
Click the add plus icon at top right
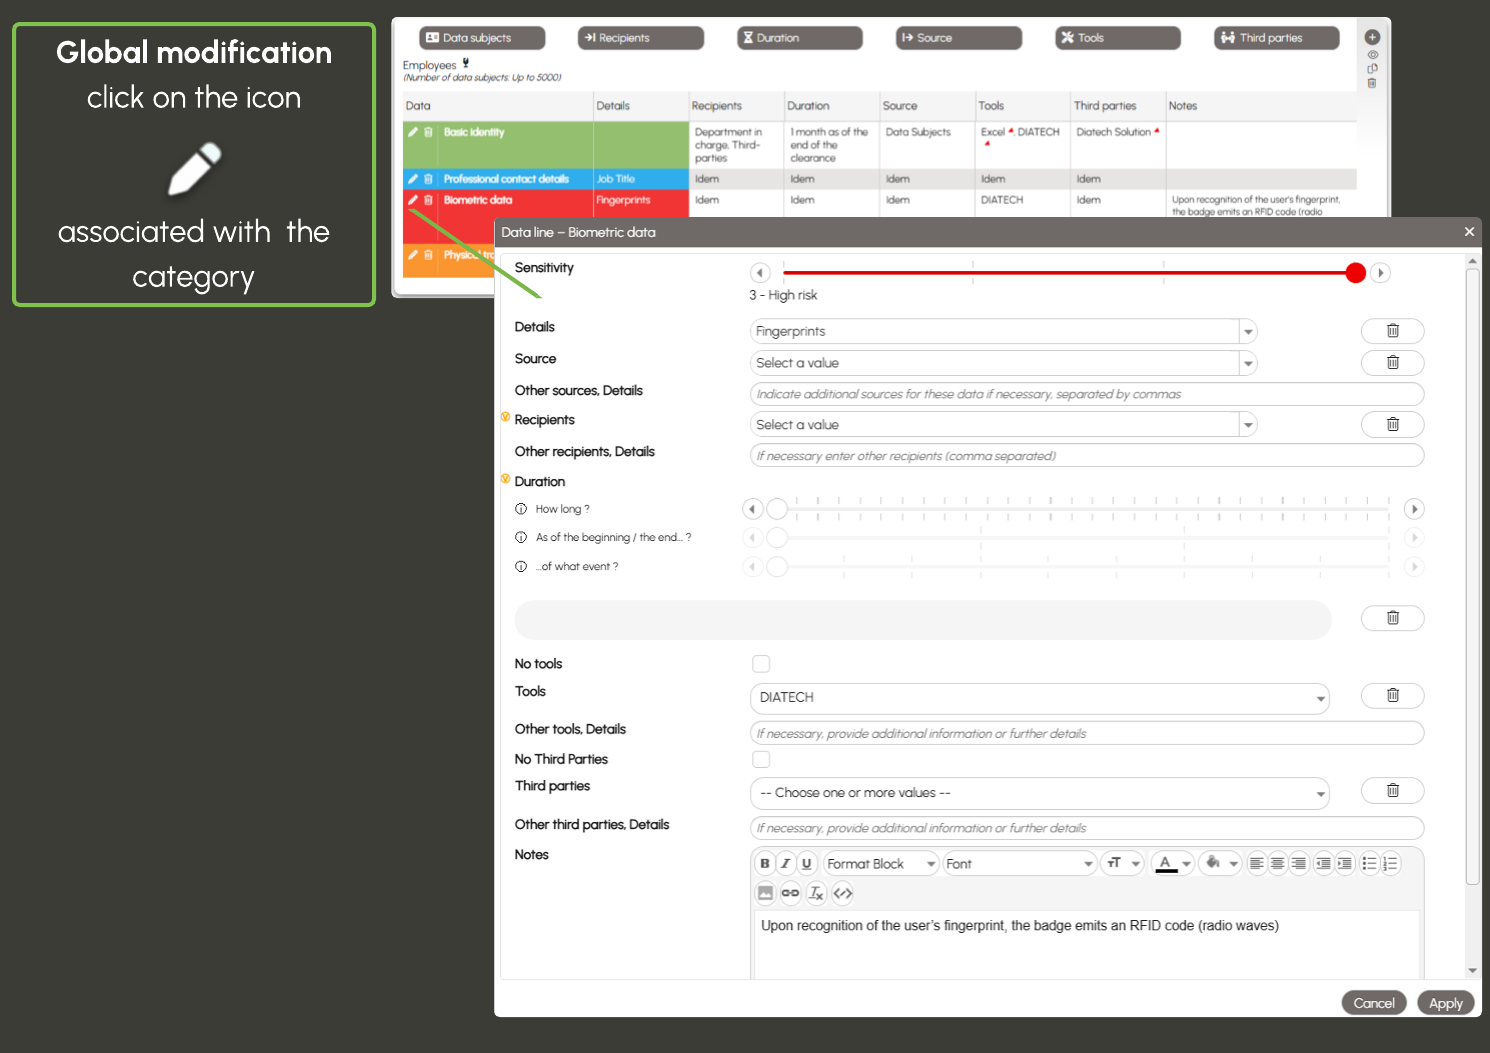coord(1372,37)
